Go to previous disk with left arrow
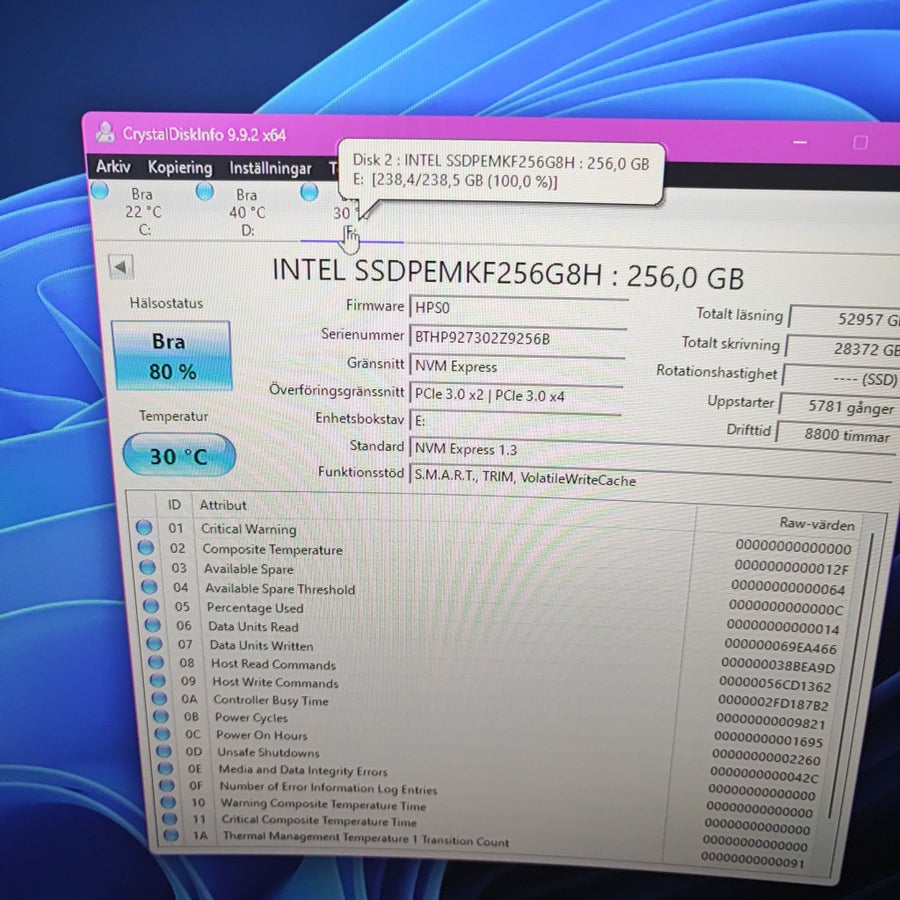Screen dimensions: 900x900 pos(121,267)
